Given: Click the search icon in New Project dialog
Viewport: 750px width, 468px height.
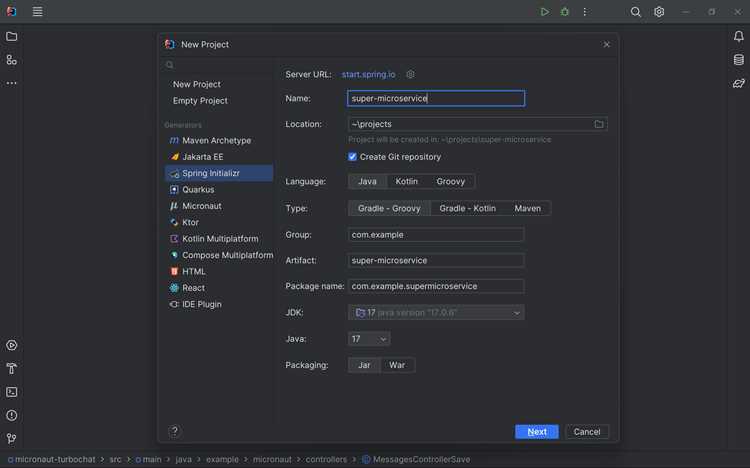Looking at the screenshot, I should (x=169, y=65).
